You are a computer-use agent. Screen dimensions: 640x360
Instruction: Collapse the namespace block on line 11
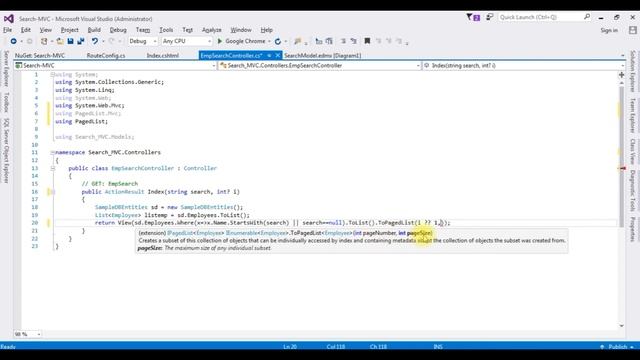53,153
